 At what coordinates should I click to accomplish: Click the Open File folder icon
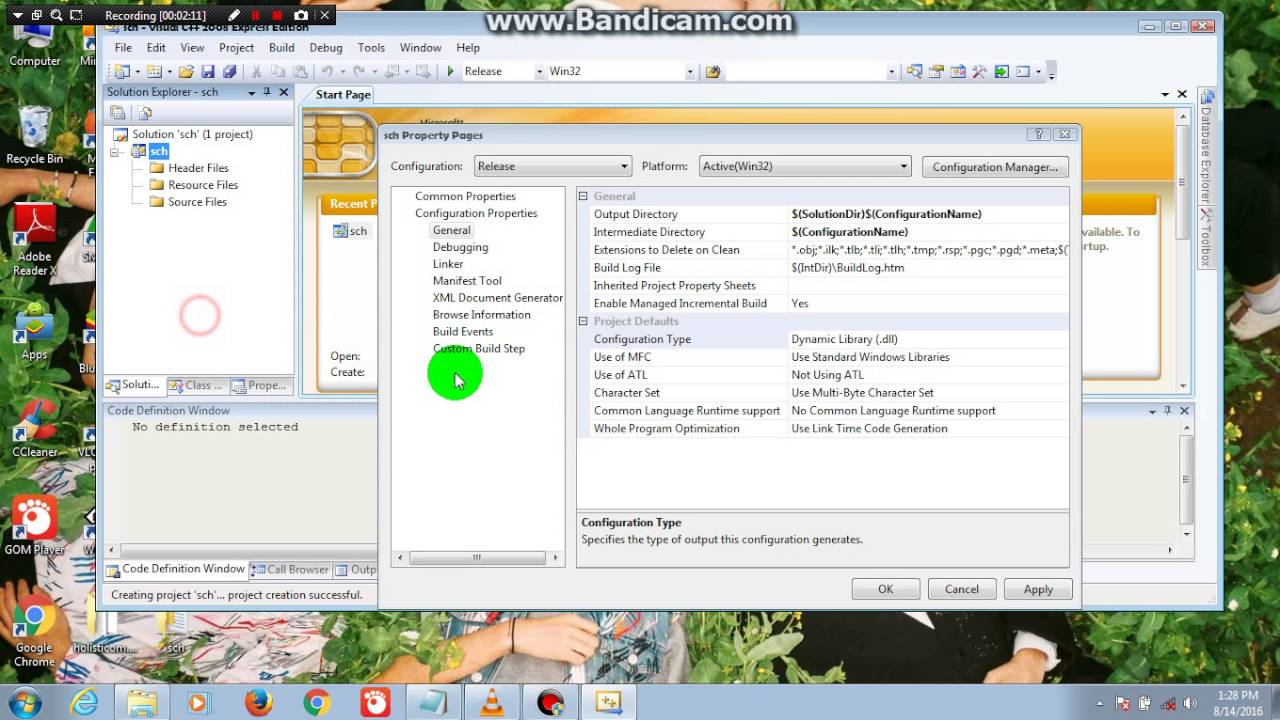click(x=186, y=71)
